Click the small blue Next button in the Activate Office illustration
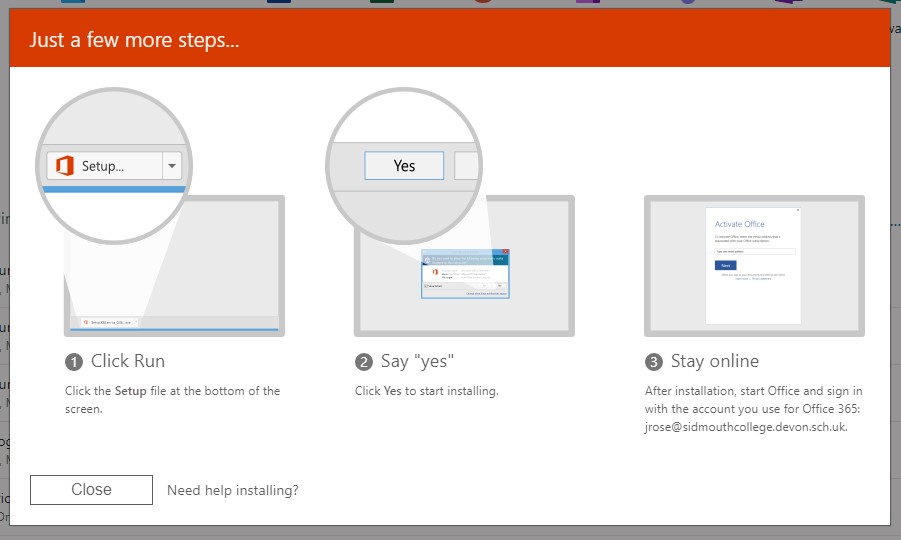The image size is (901, 540). coord(725,265)
